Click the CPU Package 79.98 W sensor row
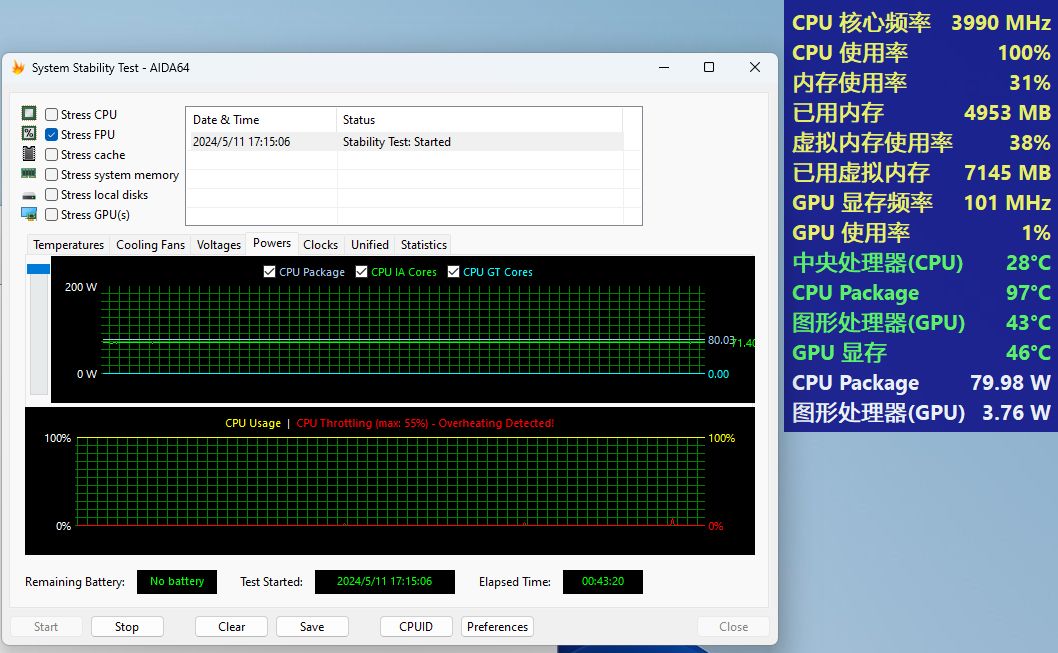 pos(921,382)
